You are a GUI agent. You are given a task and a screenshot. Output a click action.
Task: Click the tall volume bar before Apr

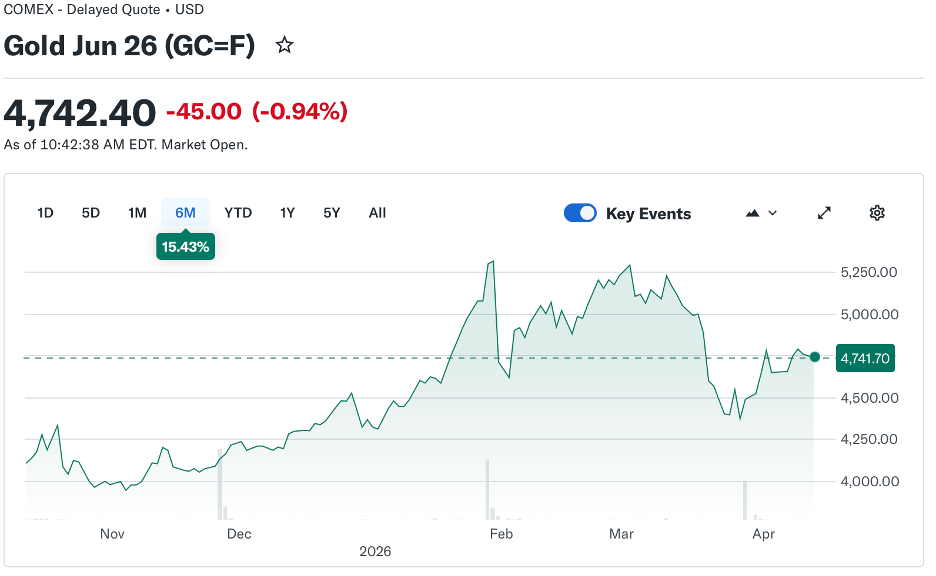(745, 500)
